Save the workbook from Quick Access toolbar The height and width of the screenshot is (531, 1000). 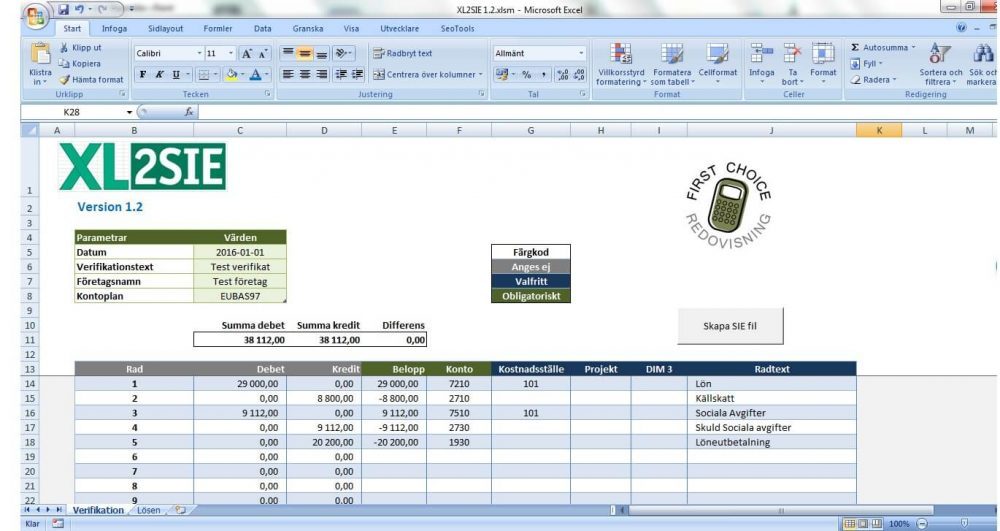[x=63, y=10]
